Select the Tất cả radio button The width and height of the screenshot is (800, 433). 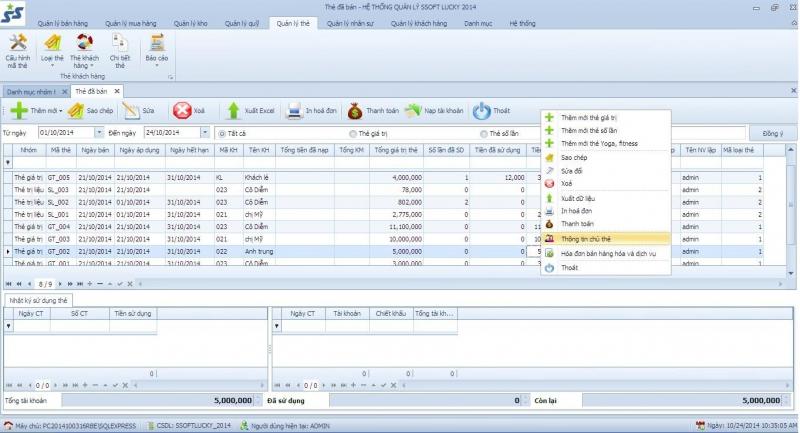[219, 133]
